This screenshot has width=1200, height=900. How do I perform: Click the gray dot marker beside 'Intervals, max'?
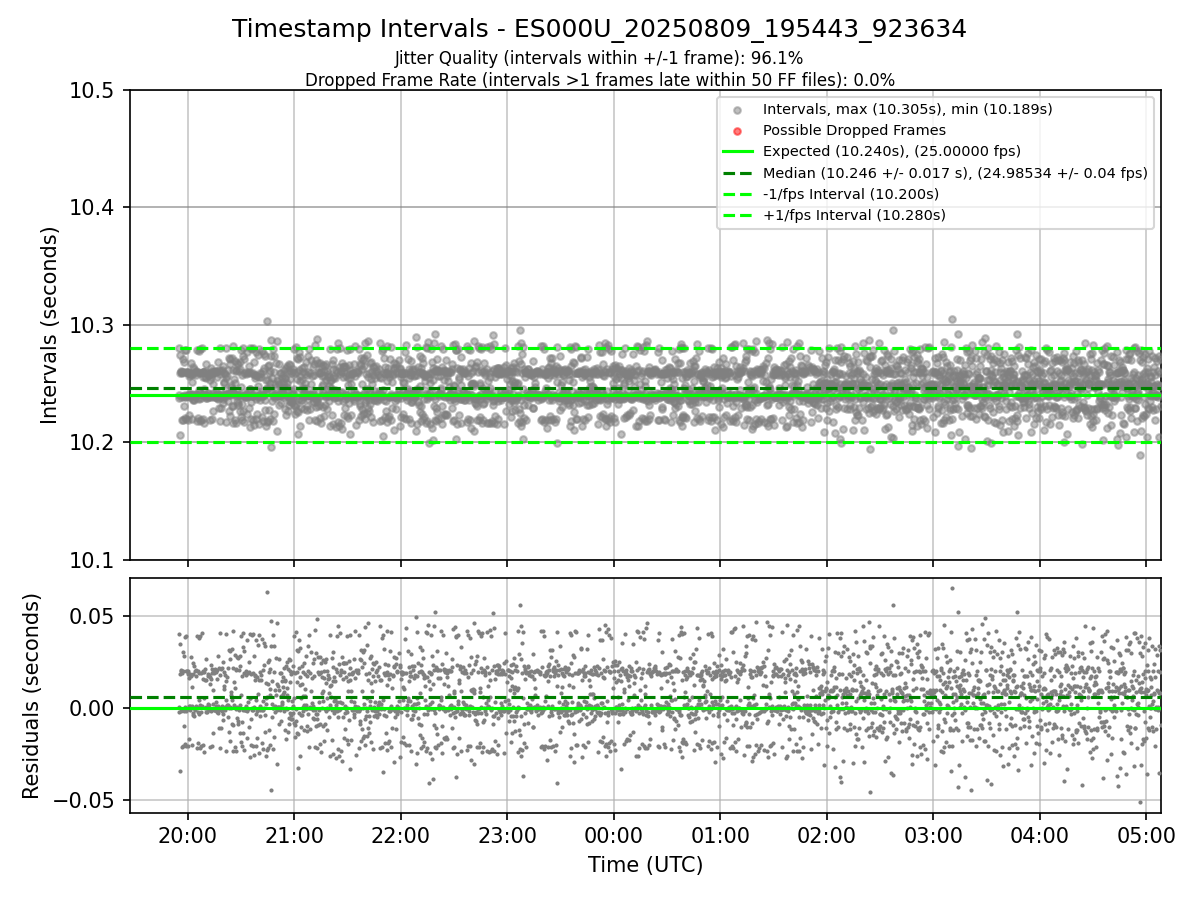(737, 110)
